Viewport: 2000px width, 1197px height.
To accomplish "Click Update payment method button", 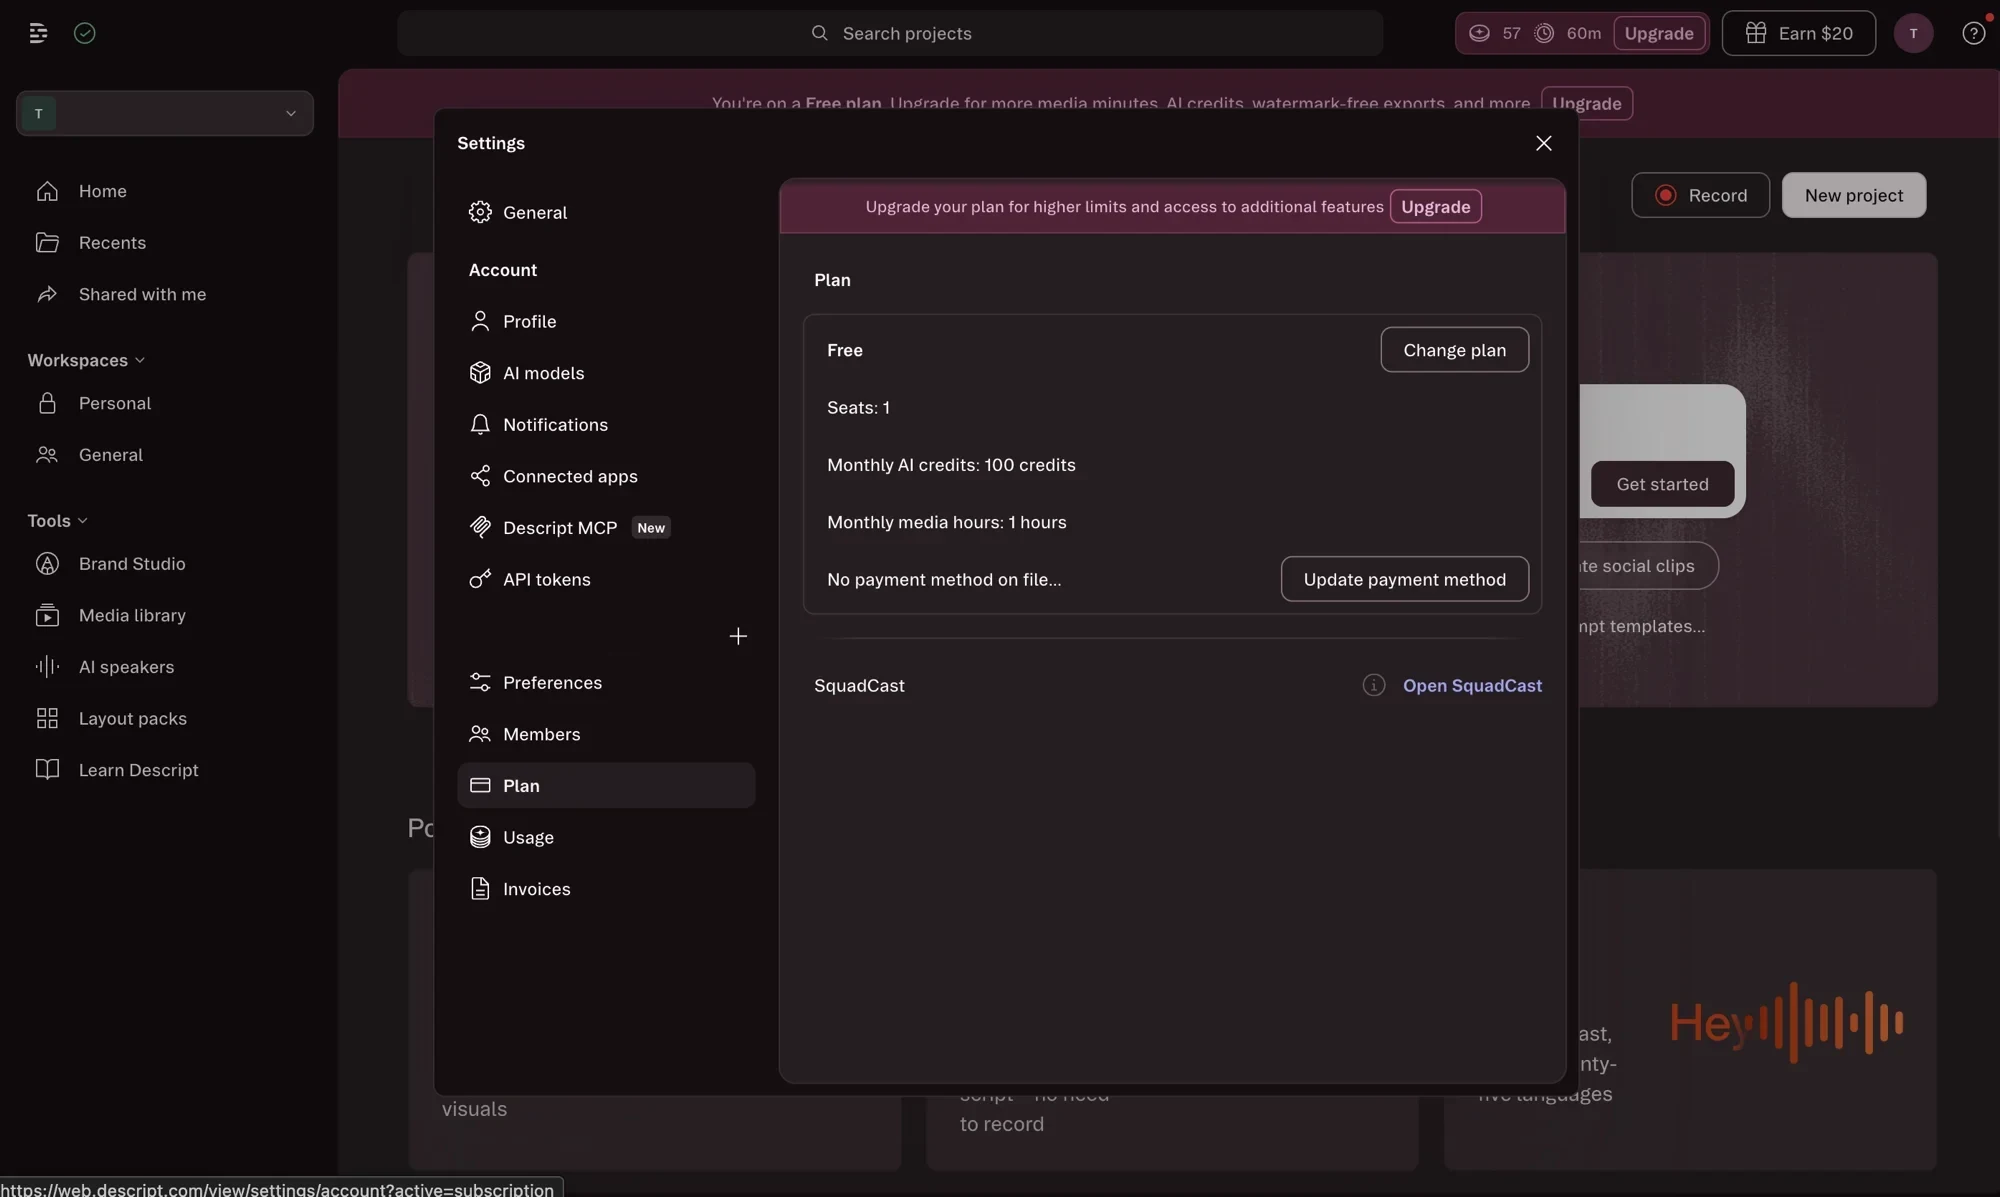I will [1404, 579].
